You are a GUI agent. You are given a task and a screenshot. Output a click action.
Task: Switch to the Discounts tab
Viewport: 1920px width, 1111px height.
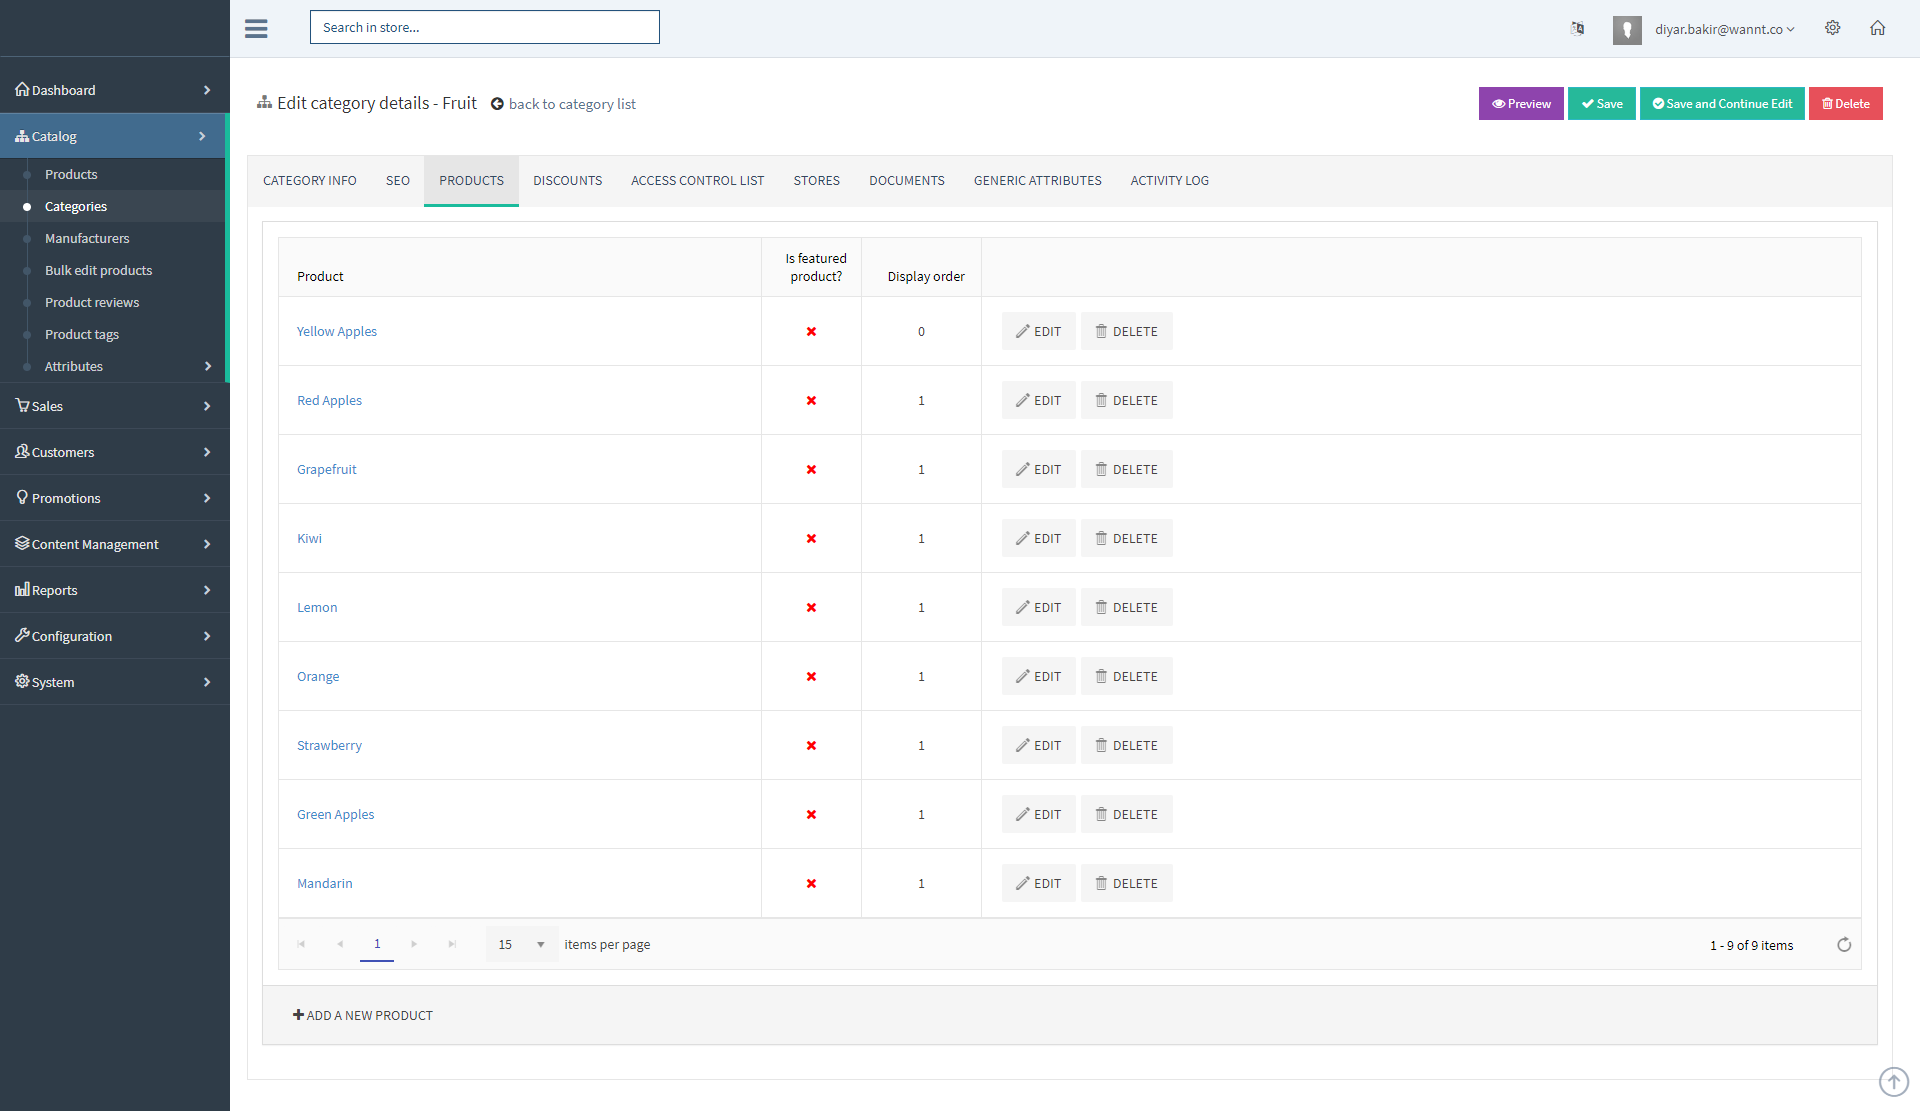[x=567, y=181]
